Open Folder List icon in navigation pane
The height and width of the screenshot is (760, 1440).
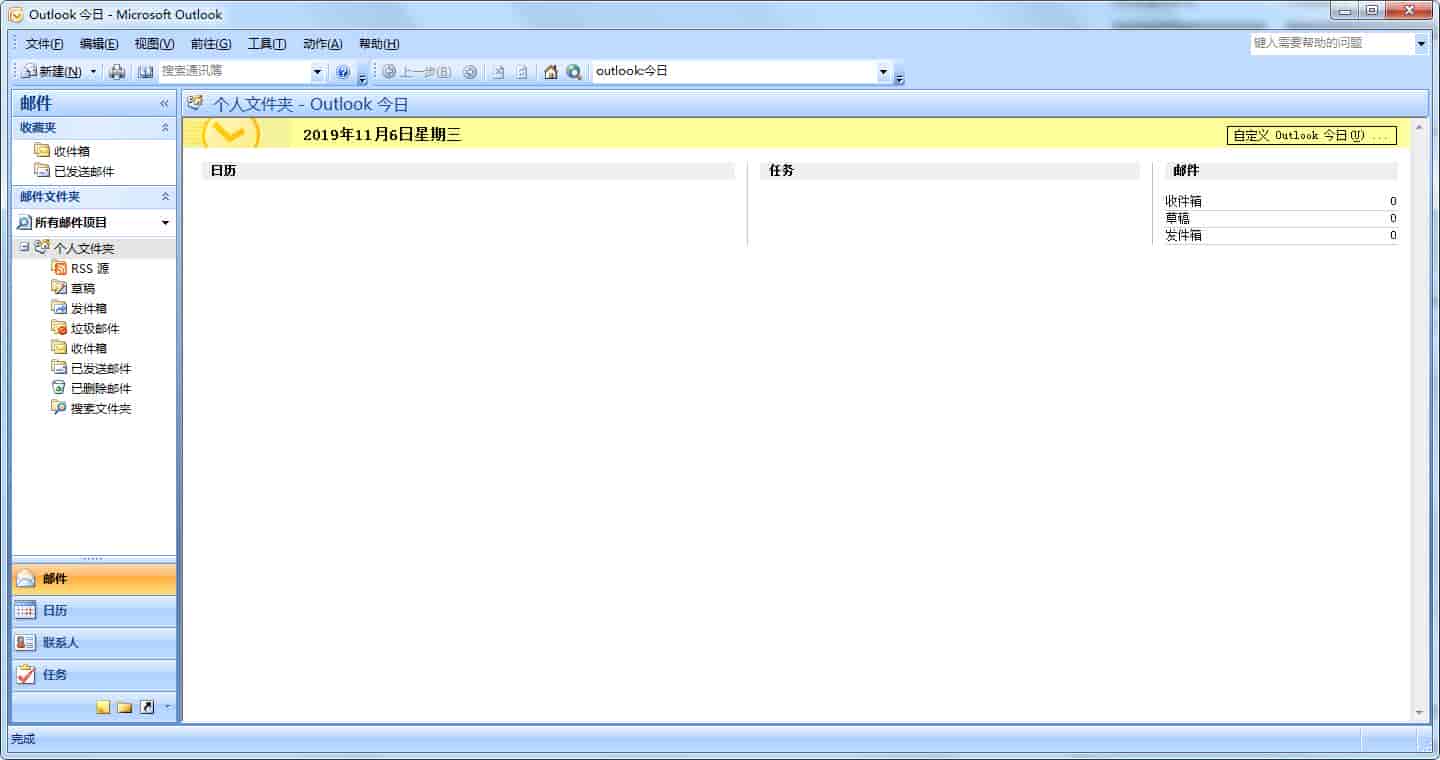point(125,707)
